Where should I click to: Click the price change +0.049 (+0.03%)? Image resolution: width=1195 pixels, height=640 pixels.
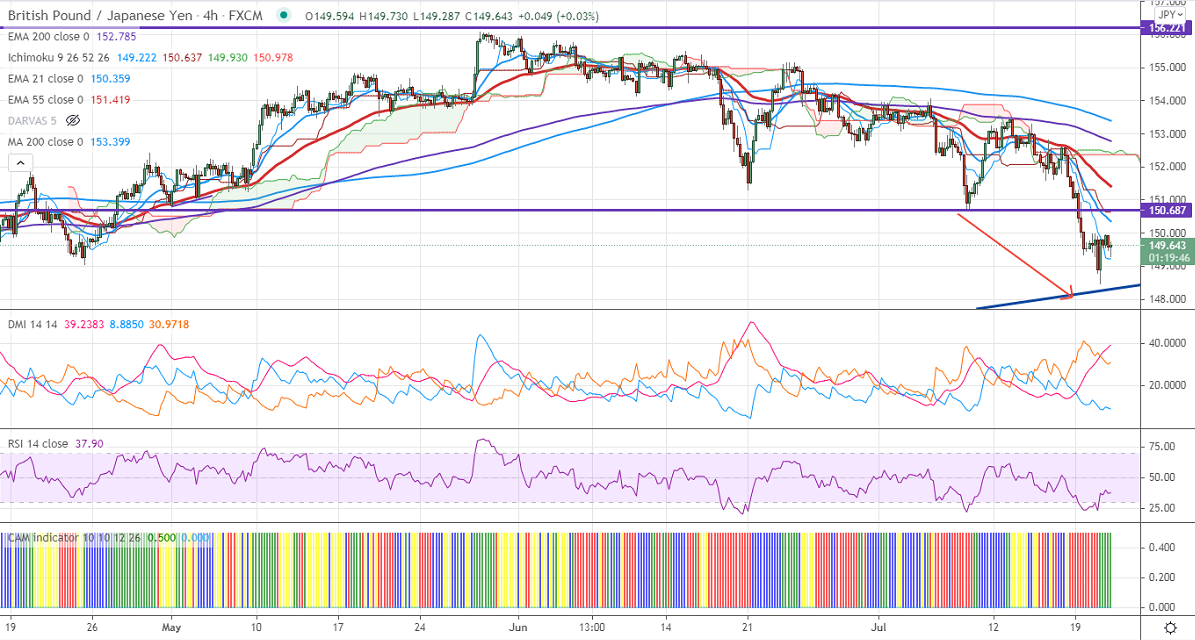pyautogui.click(x=559, y=16)
